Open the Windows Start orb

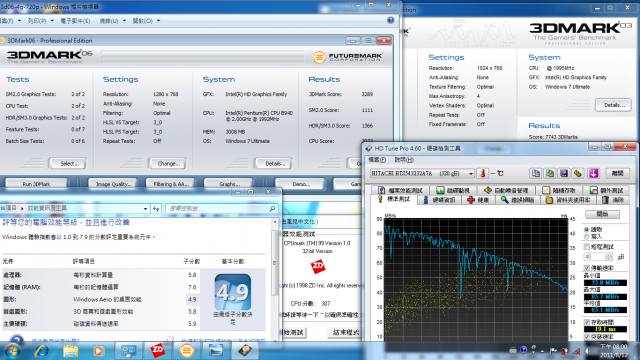[12, 351]
